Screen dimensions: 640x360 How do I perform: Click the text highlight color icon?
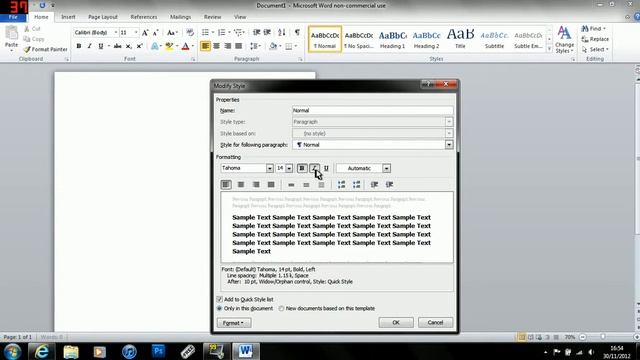[169, 47]
